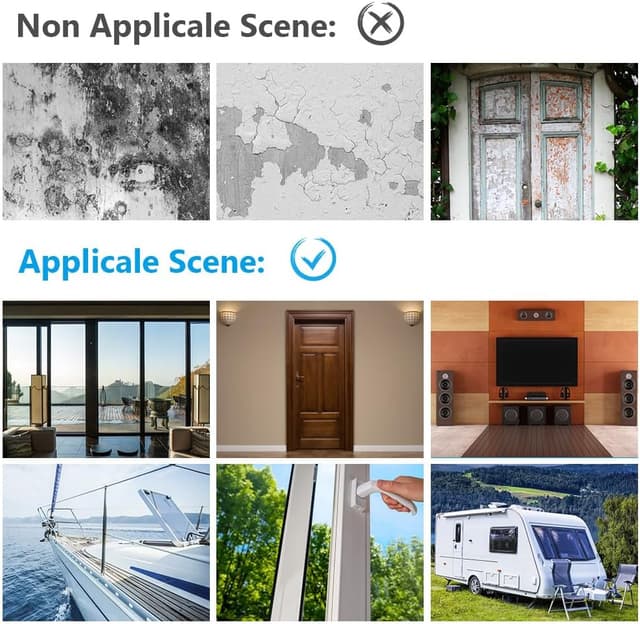Click the white window handle in hand
The image size is (640, 624).
point(382,496)
